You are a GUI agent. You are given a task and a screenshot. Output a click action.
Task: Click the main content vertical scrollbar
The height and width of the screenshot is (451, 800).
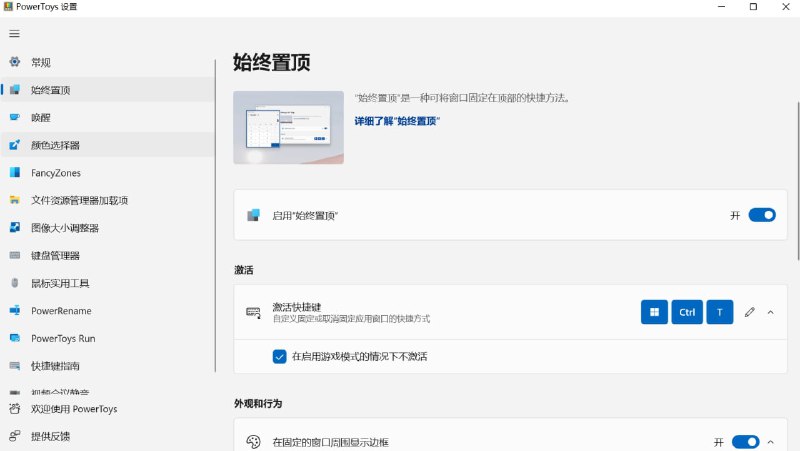pos(798,181)
